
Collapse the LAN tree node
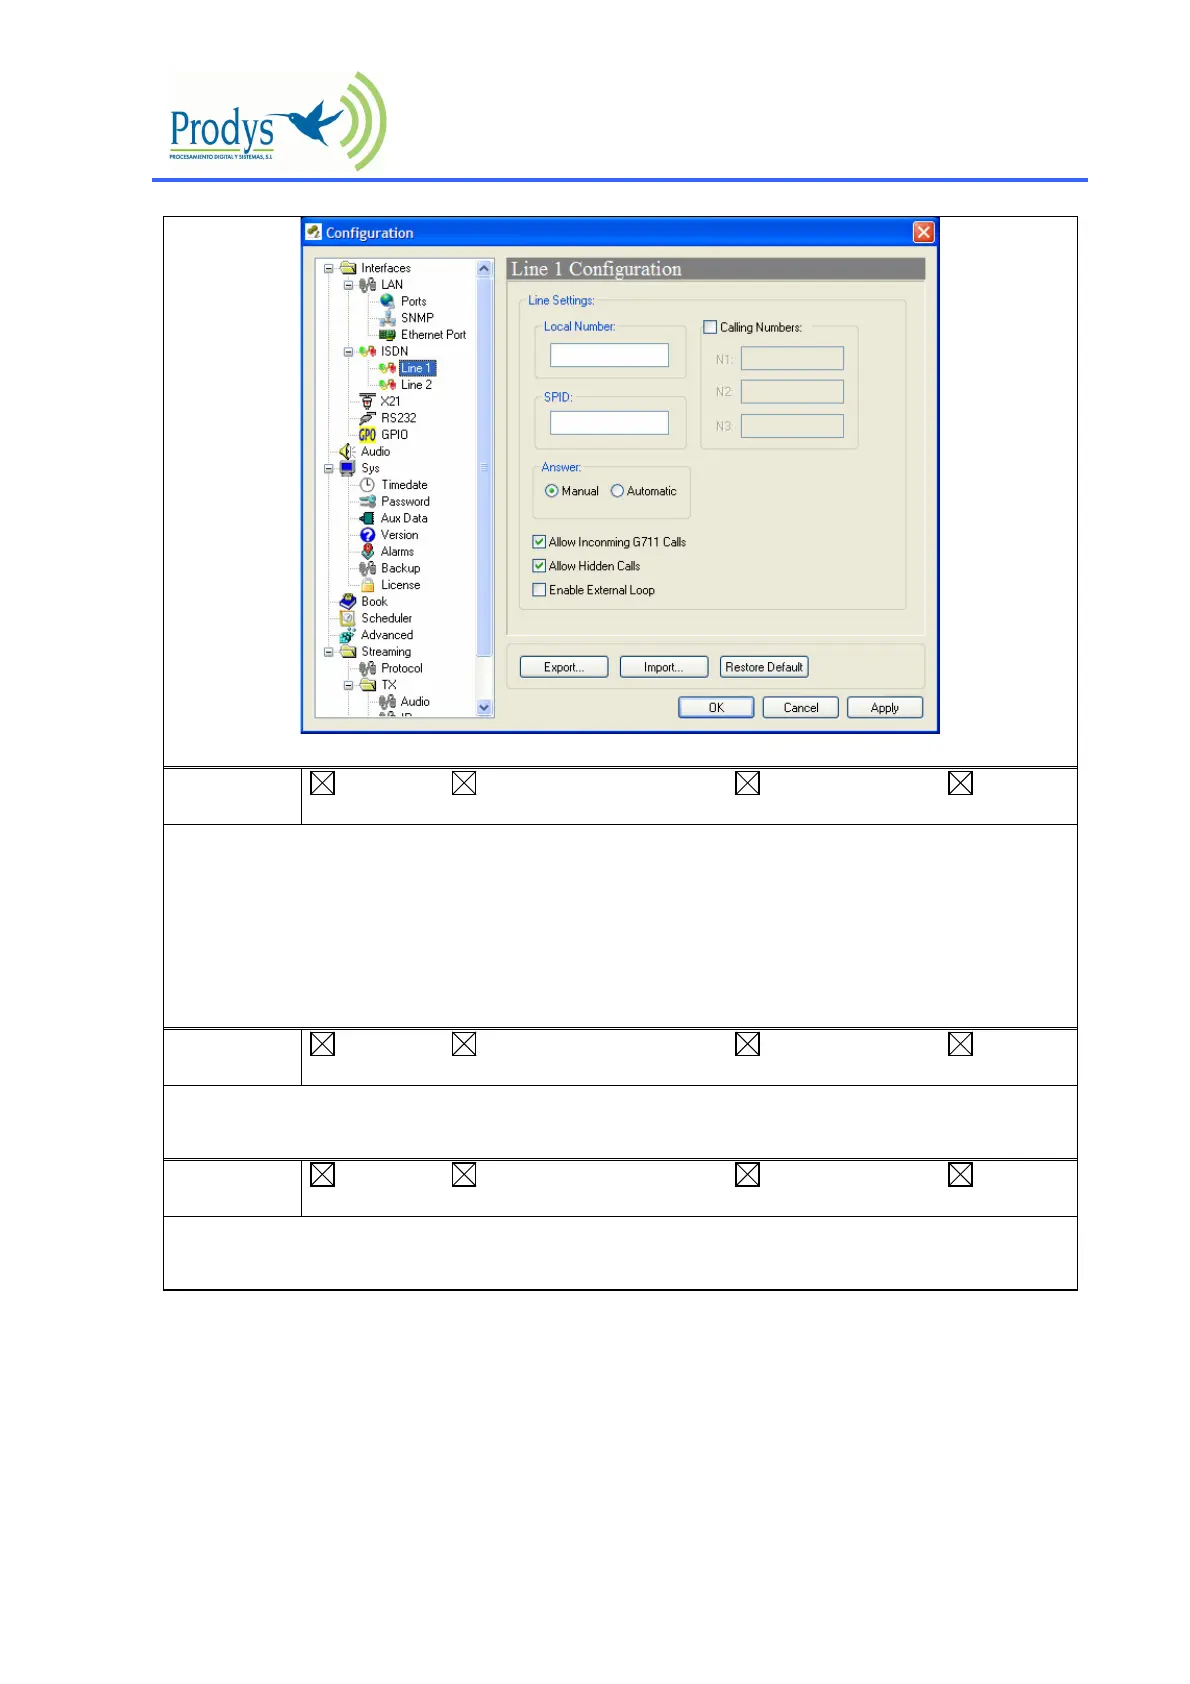348,285
